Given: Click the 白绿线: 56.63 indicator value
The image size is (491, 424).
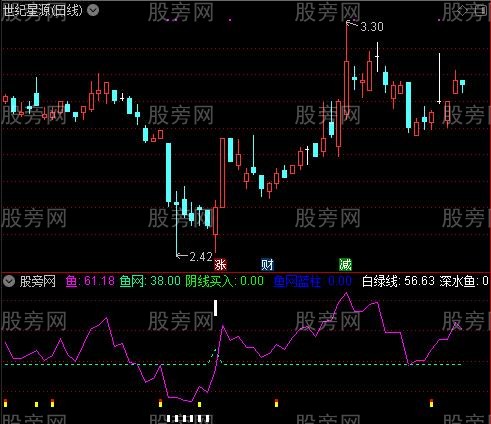Looking at the screenshot, I should coord(398,281).
